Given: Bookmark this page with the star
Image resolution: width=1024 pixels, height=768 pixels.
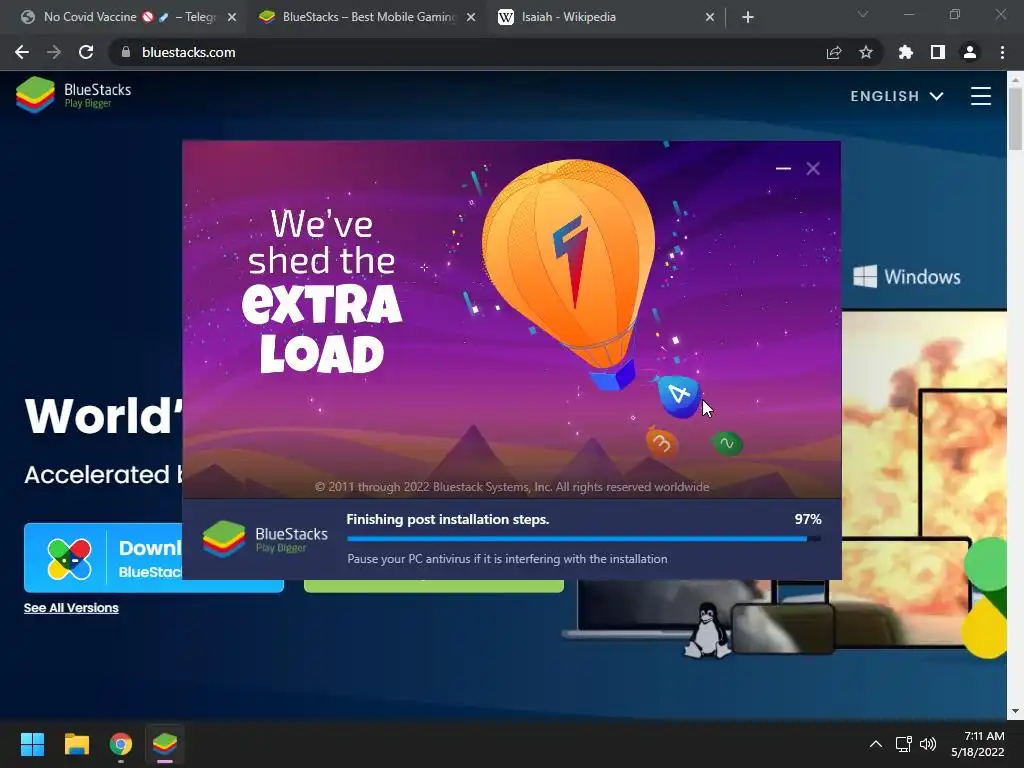Looking at the screenshot, I should tap(866, 52).
